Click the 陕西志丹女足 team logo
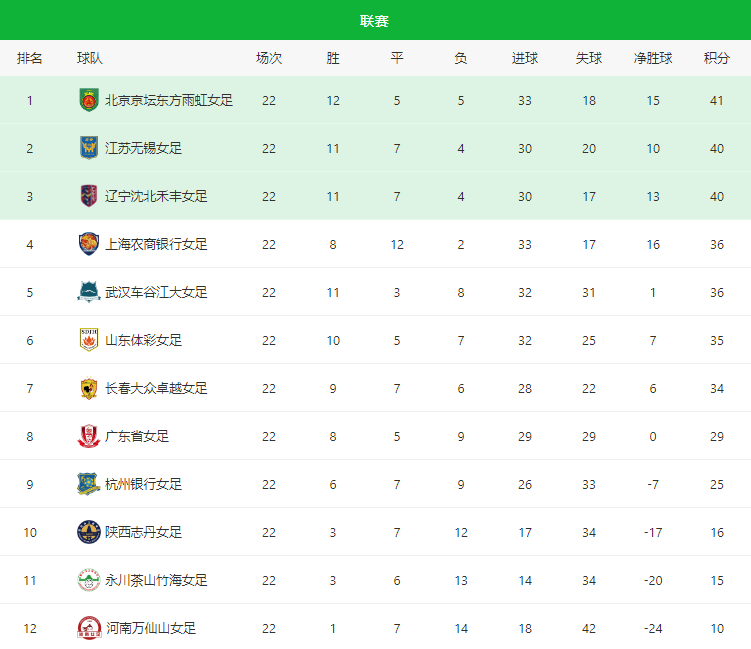Screen dimensions: 751x649 [88, 532]
